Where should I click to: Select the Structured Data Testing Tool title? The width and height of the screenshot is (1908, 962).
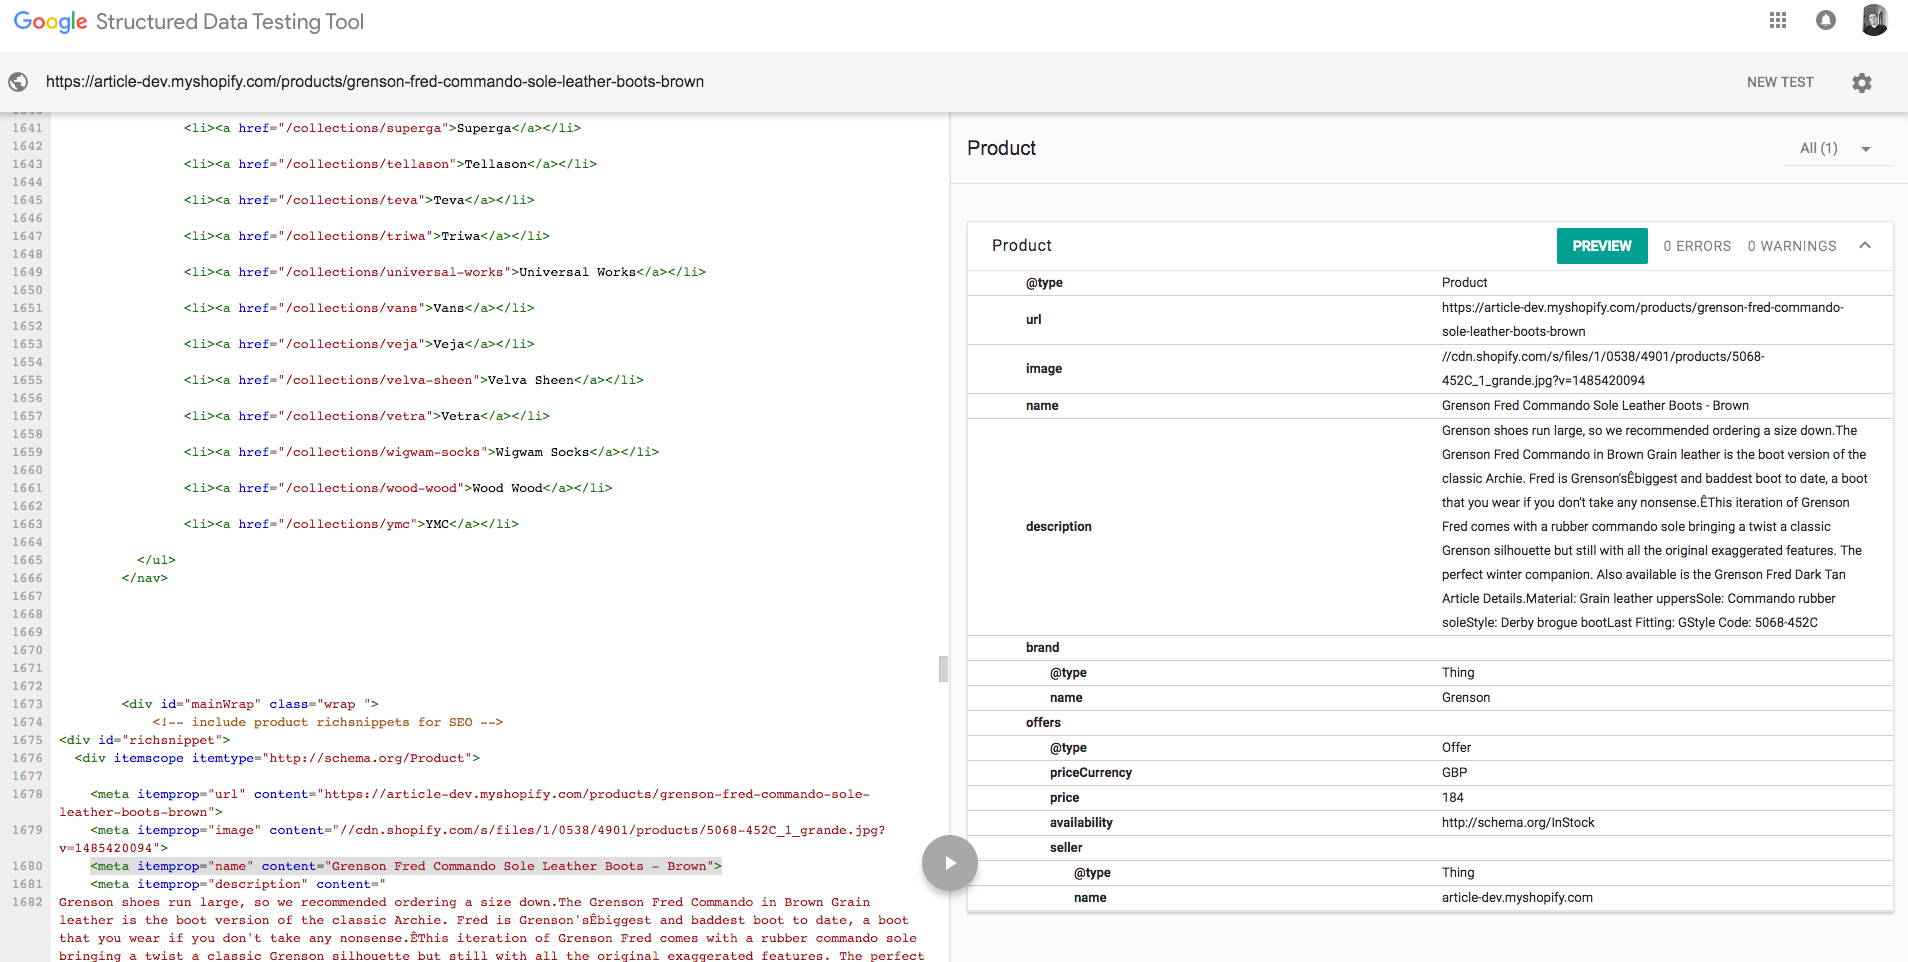pos(229,21)
